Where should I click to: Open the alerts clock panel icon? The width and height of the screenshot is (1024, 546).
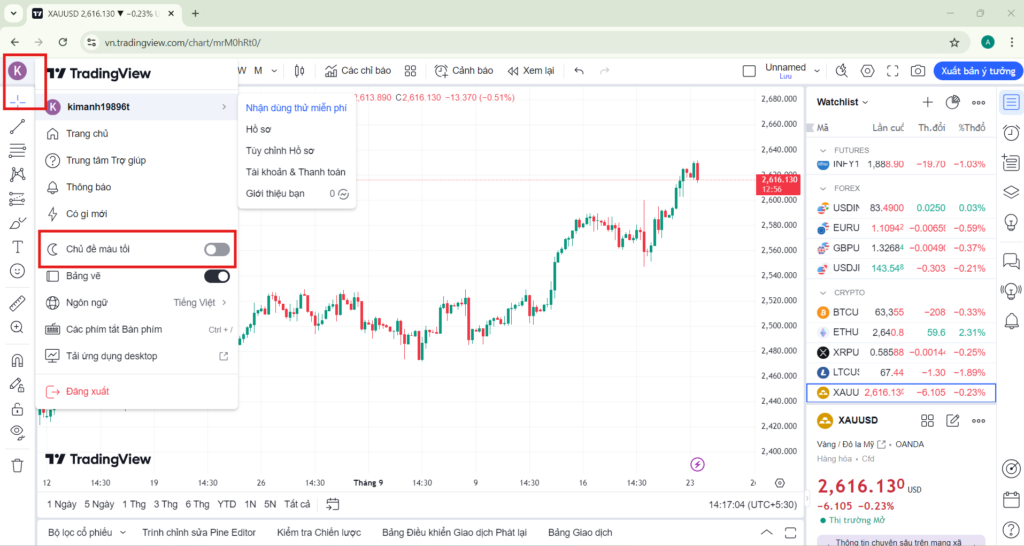coord(1011,133)
